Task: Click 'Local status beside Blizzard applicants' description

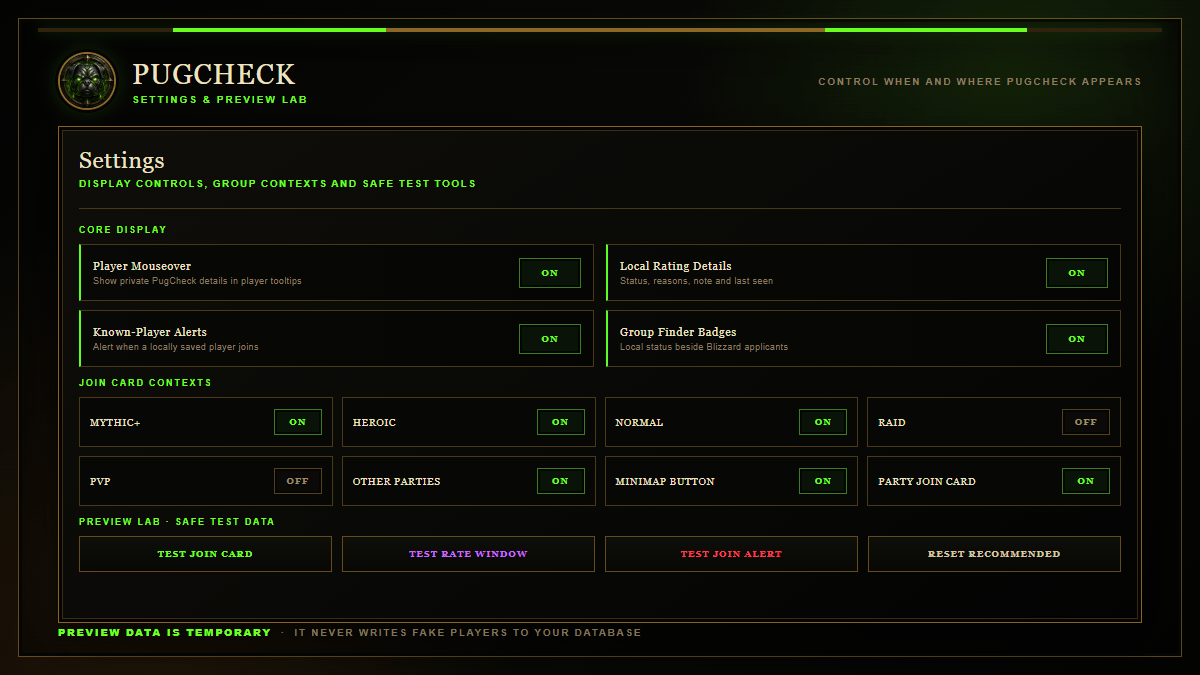Action: [x=704, y=347]
